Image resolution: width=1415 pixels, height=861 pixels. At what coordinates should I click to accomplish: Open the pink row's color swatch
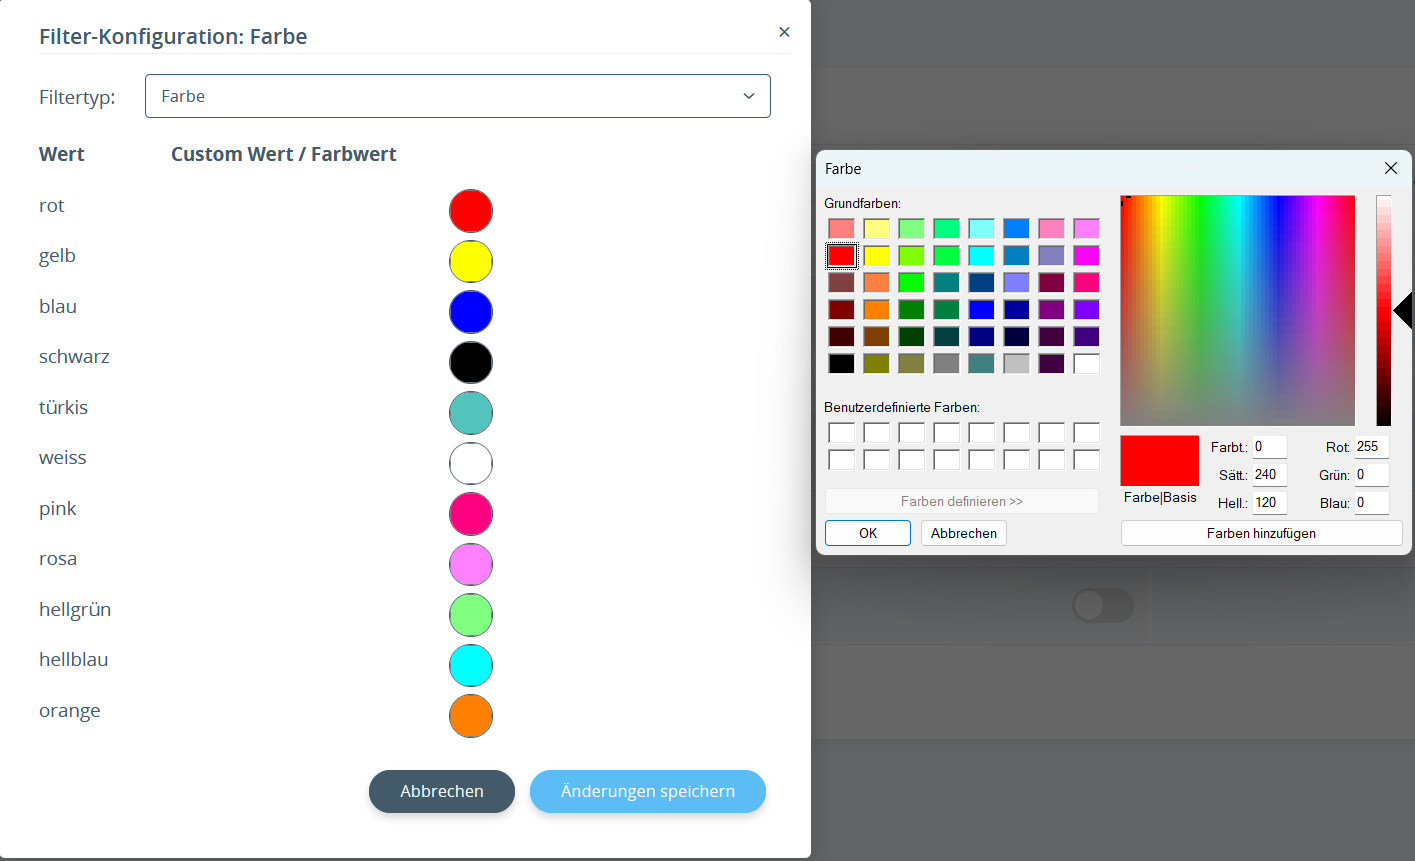[471, 514]
